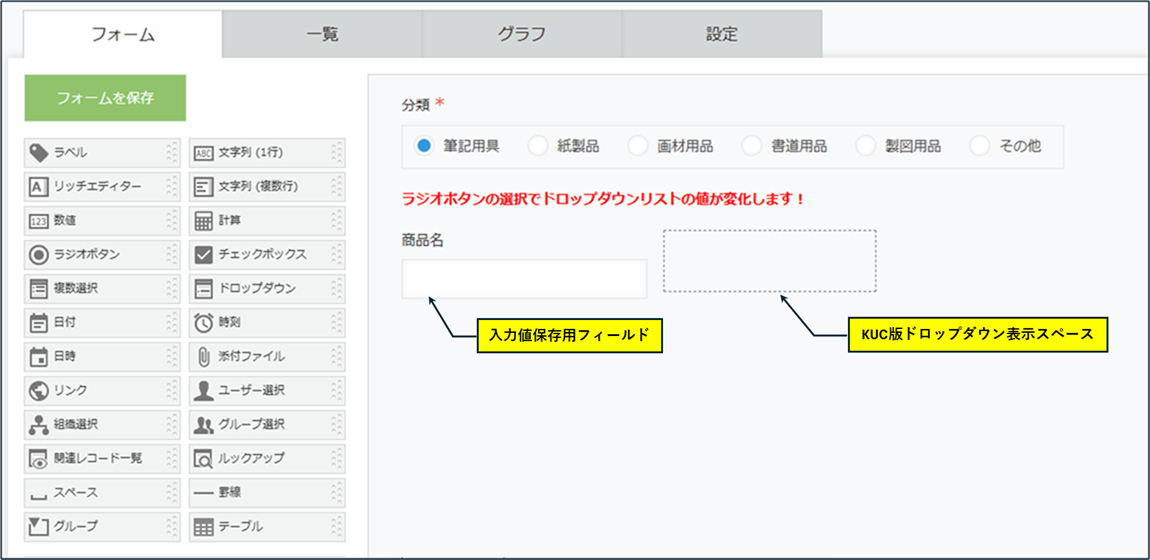Image resolution: width=1150 pixels, height=560 pixels.
Task: Choose the 時刻 clock icon field
Action: coord(203,323)
